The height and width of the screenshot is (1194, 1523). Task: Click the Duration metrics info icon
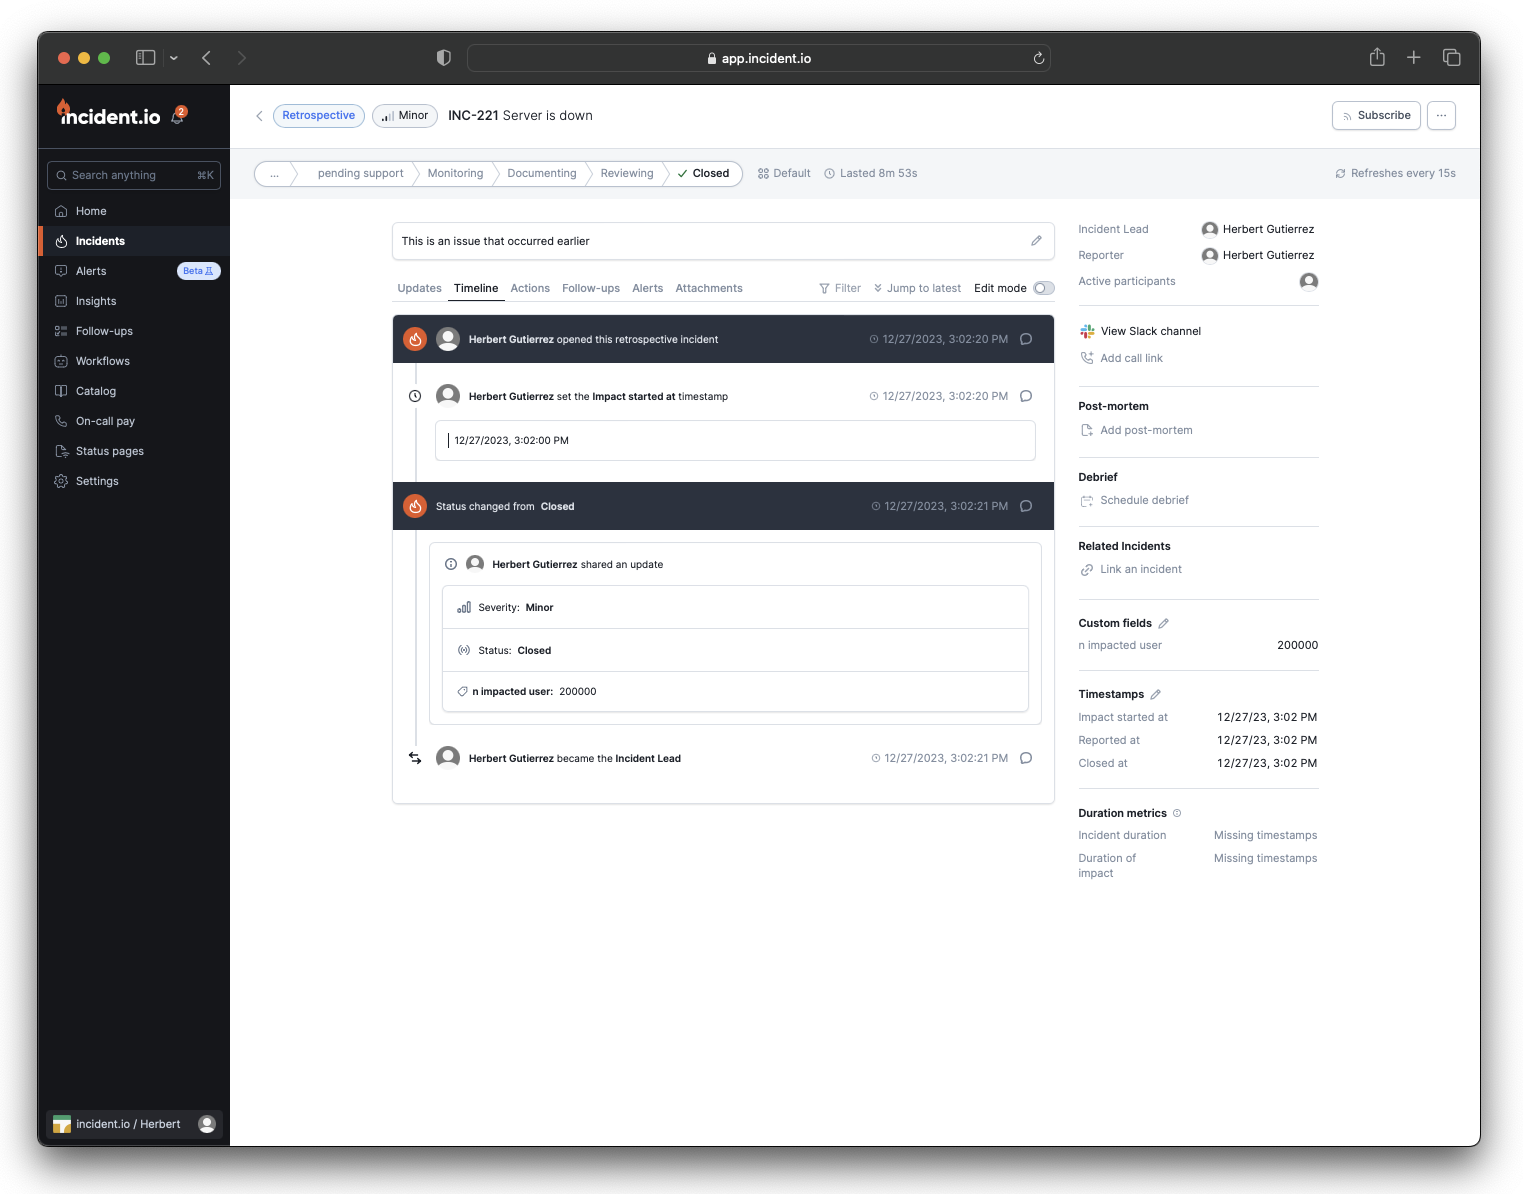1177,813
